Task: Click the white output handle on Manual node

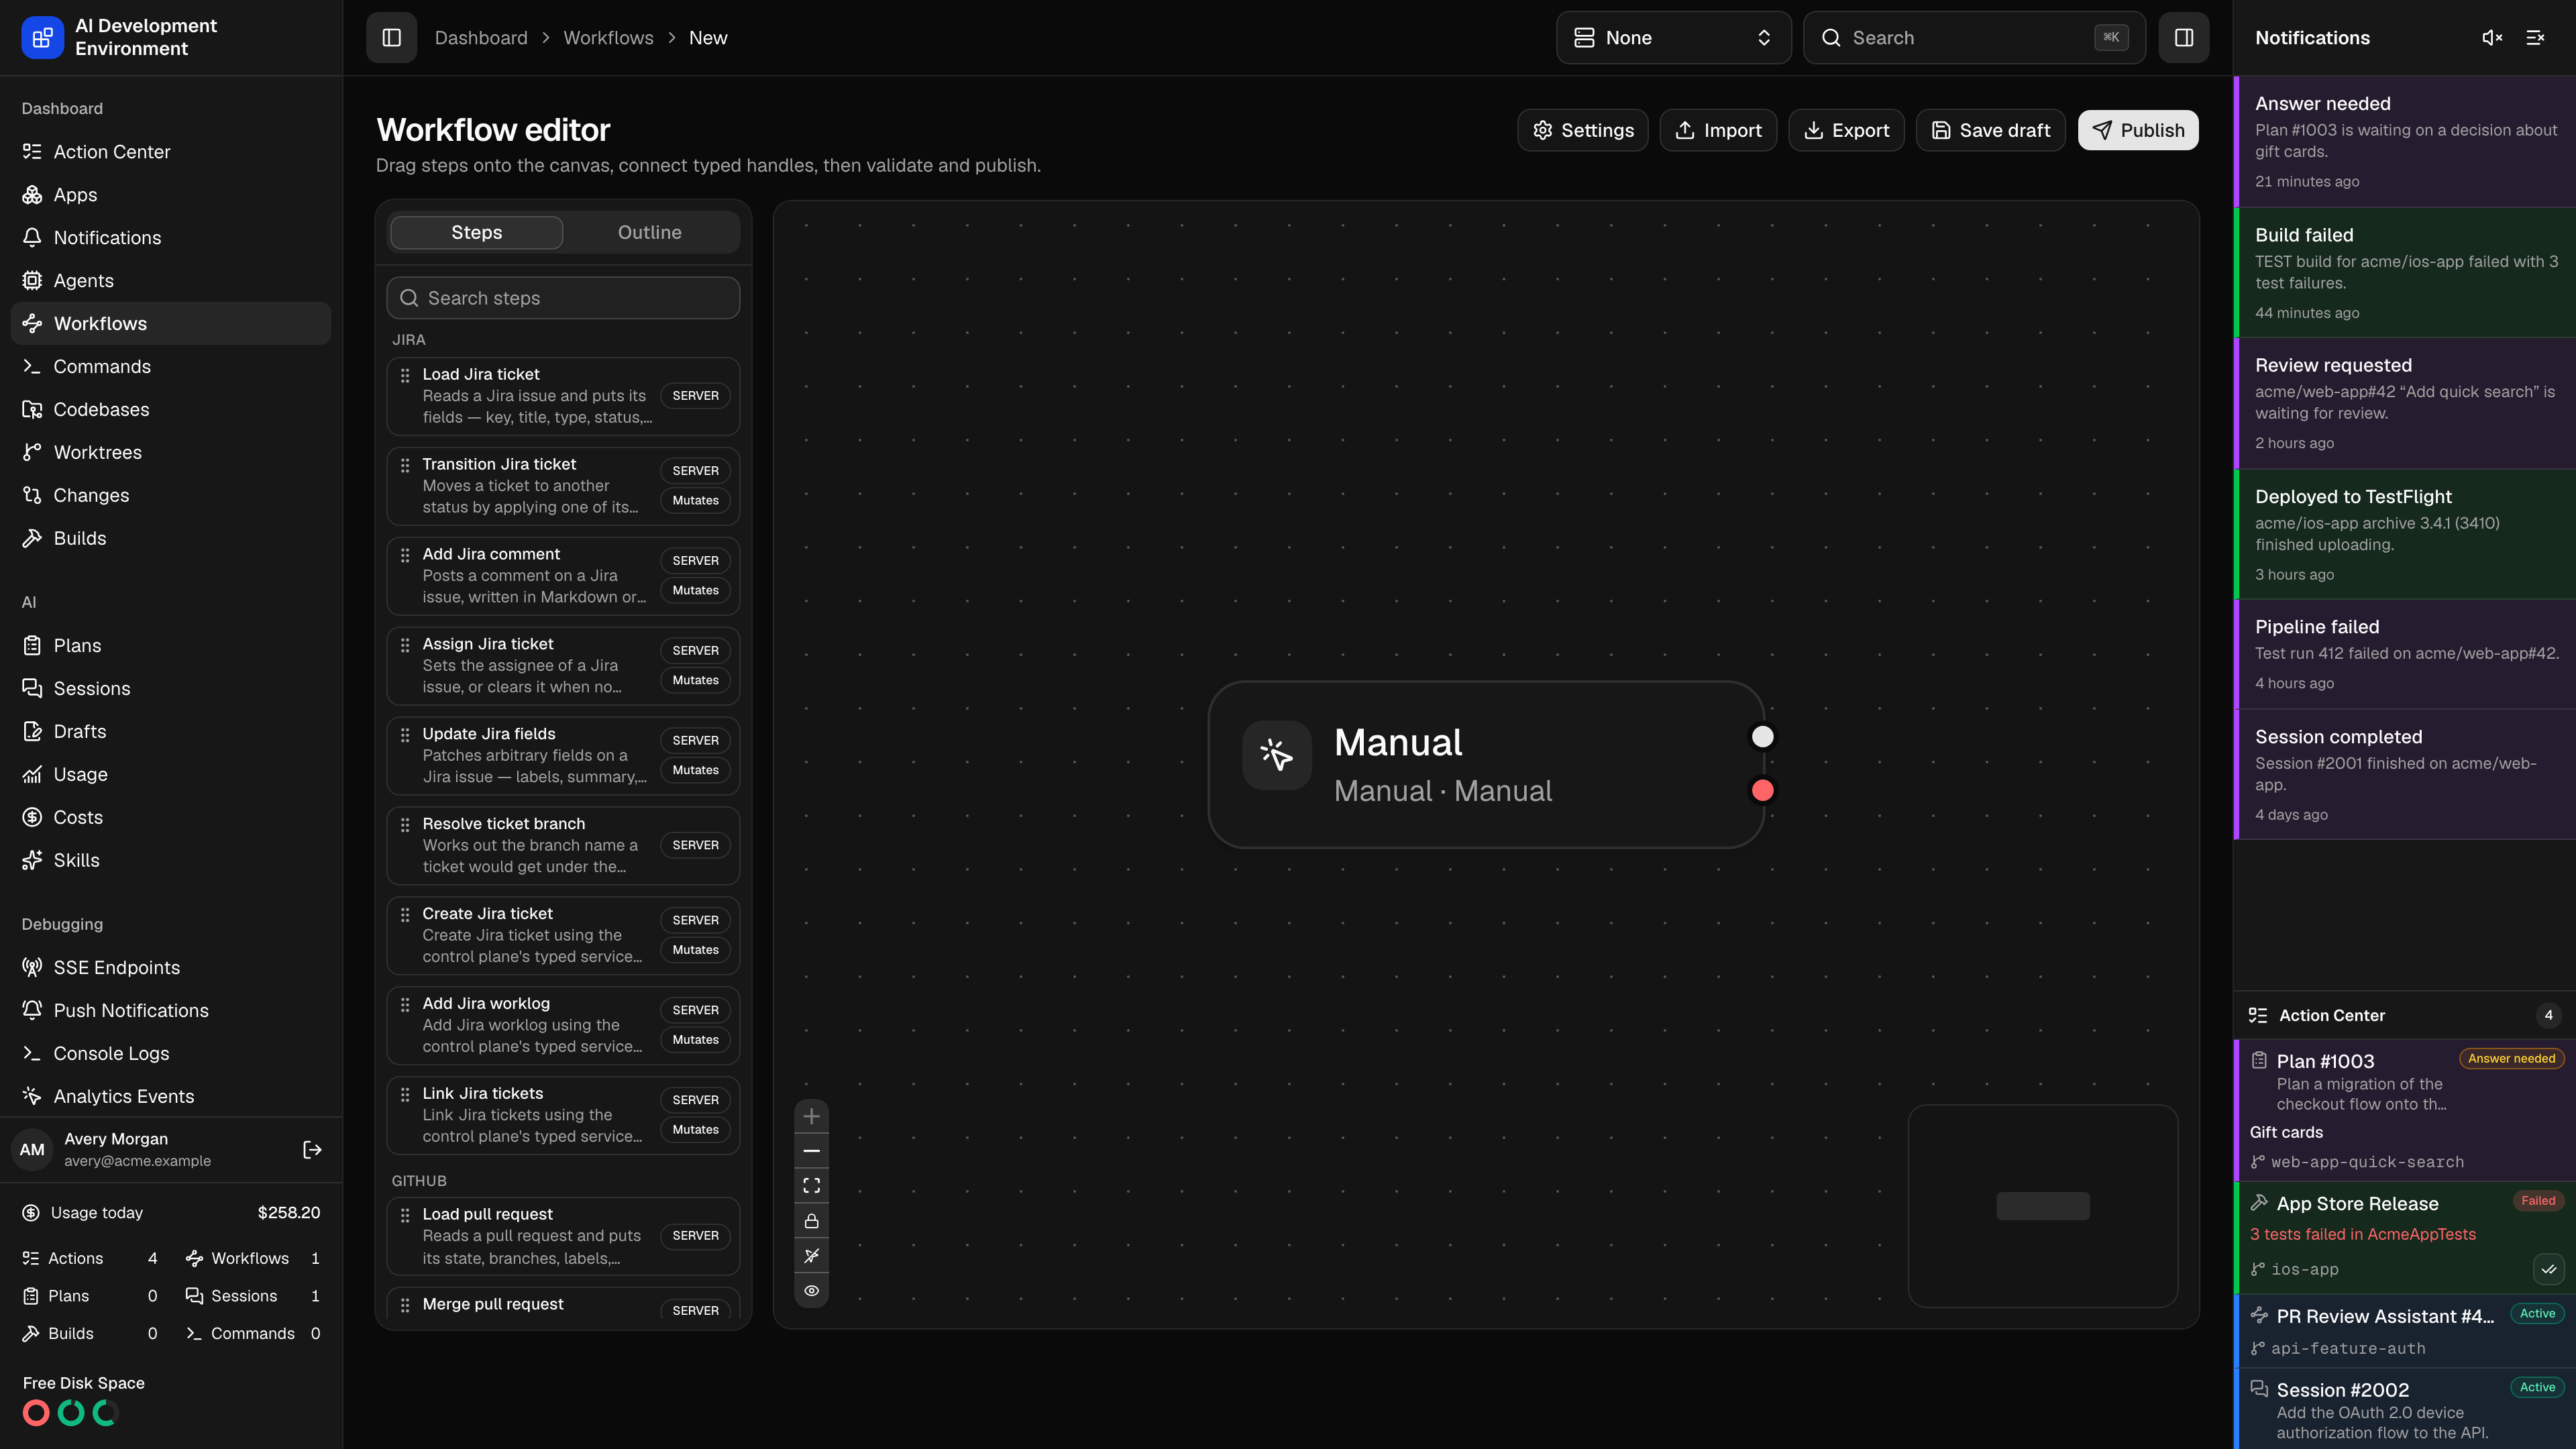Action: [x=1763, y=737]
